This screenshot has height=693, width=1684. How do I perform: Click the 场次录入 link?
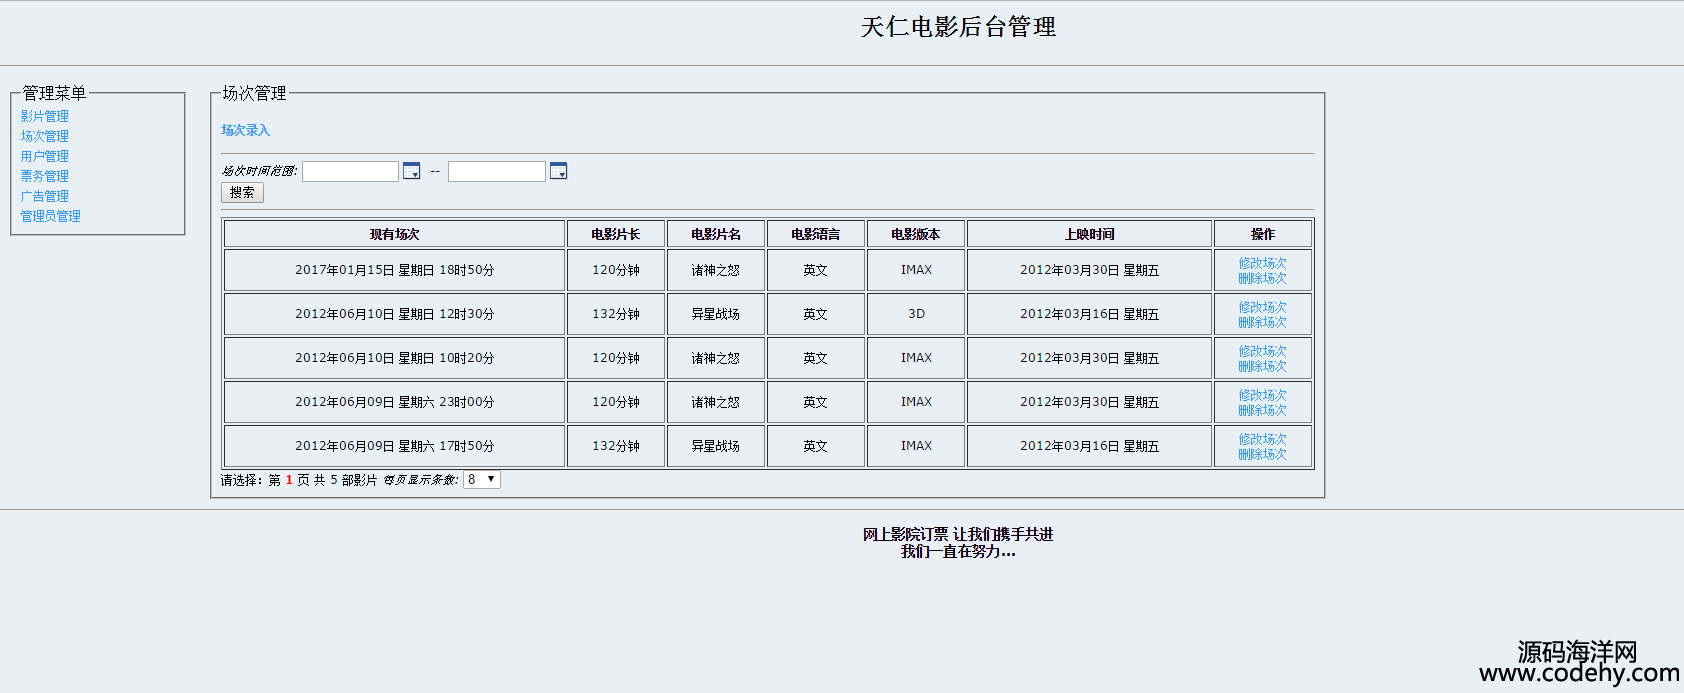(245, 130)
